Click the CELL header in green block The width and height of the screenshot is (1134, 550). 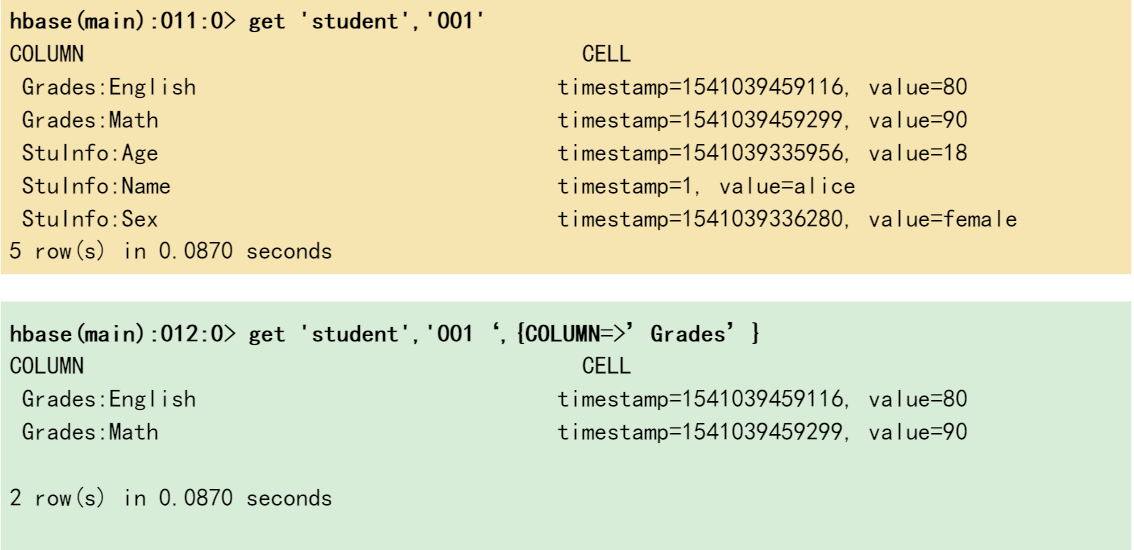click(606, 366)
